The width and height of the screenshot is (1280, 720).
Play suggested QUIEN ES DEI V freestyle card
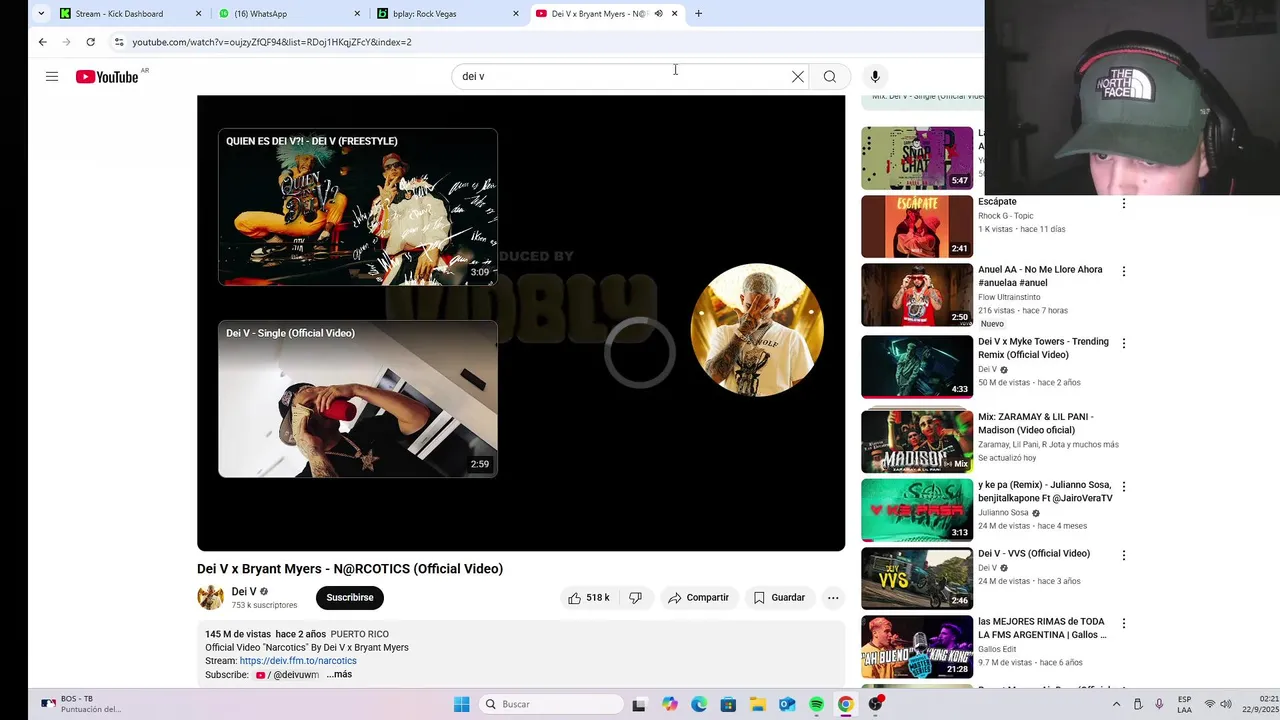358,207
